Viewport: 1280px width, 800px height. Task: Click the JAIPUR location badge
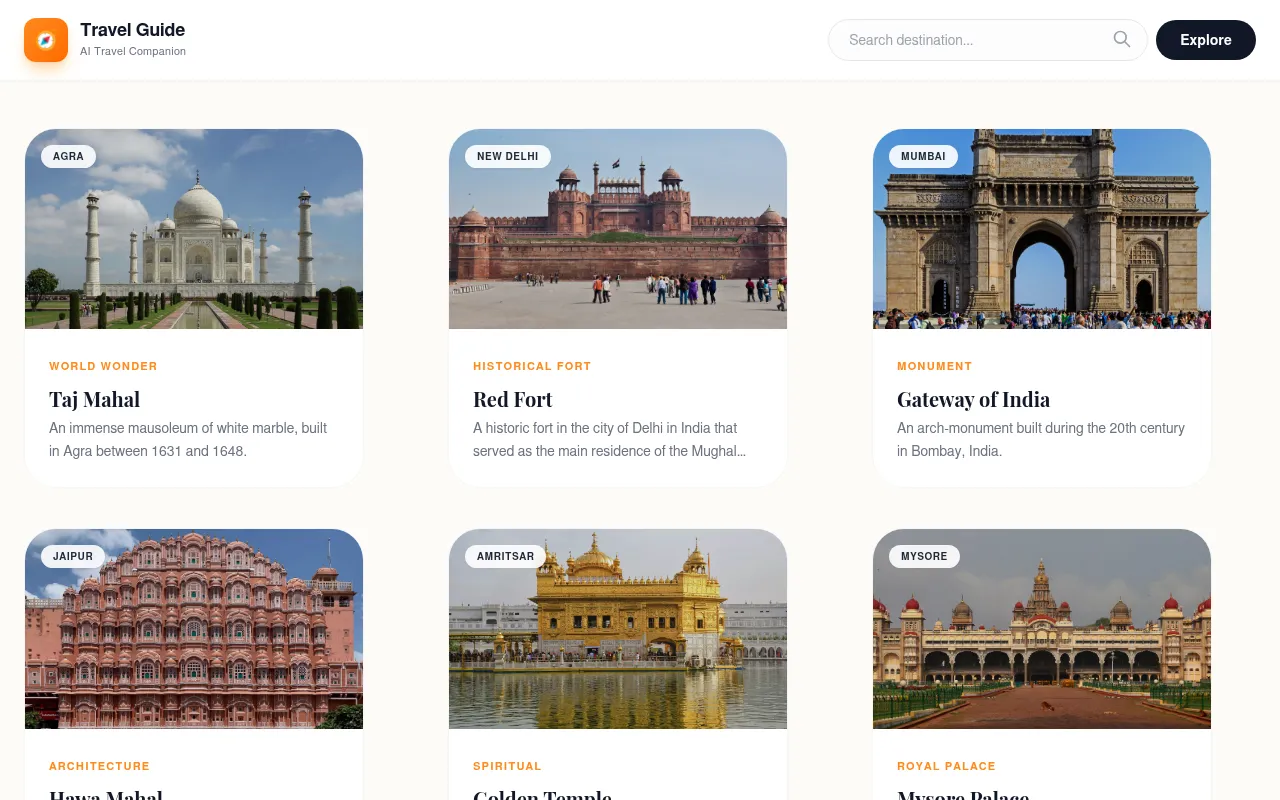(73, 556)
